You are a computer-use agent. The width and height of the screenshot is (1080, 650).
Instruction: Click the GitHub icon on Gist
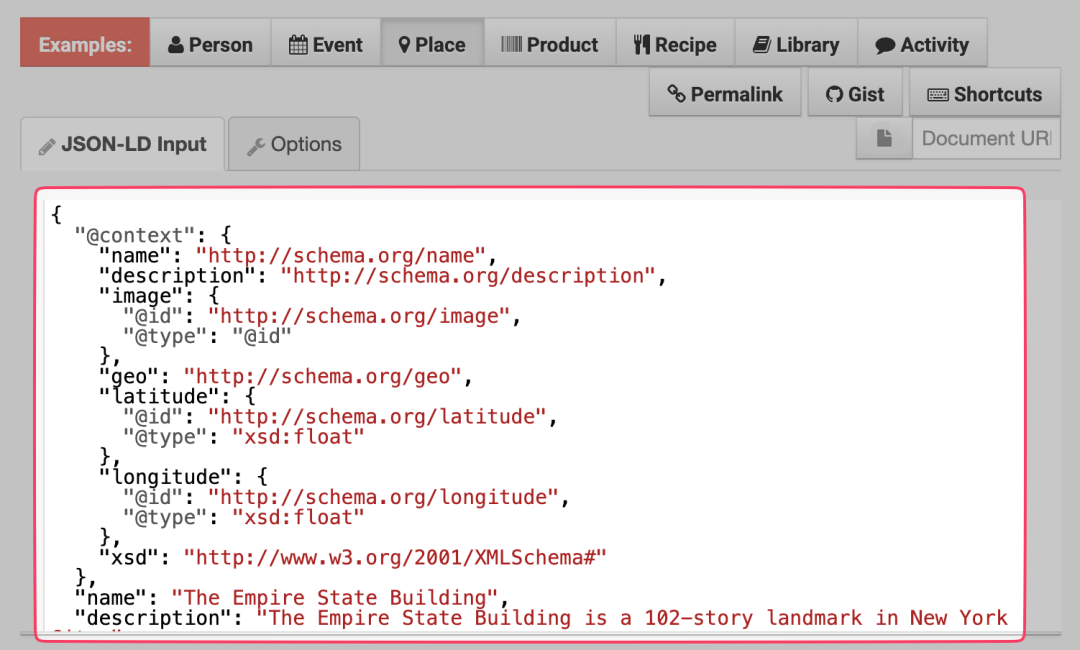tap(834, 94)
